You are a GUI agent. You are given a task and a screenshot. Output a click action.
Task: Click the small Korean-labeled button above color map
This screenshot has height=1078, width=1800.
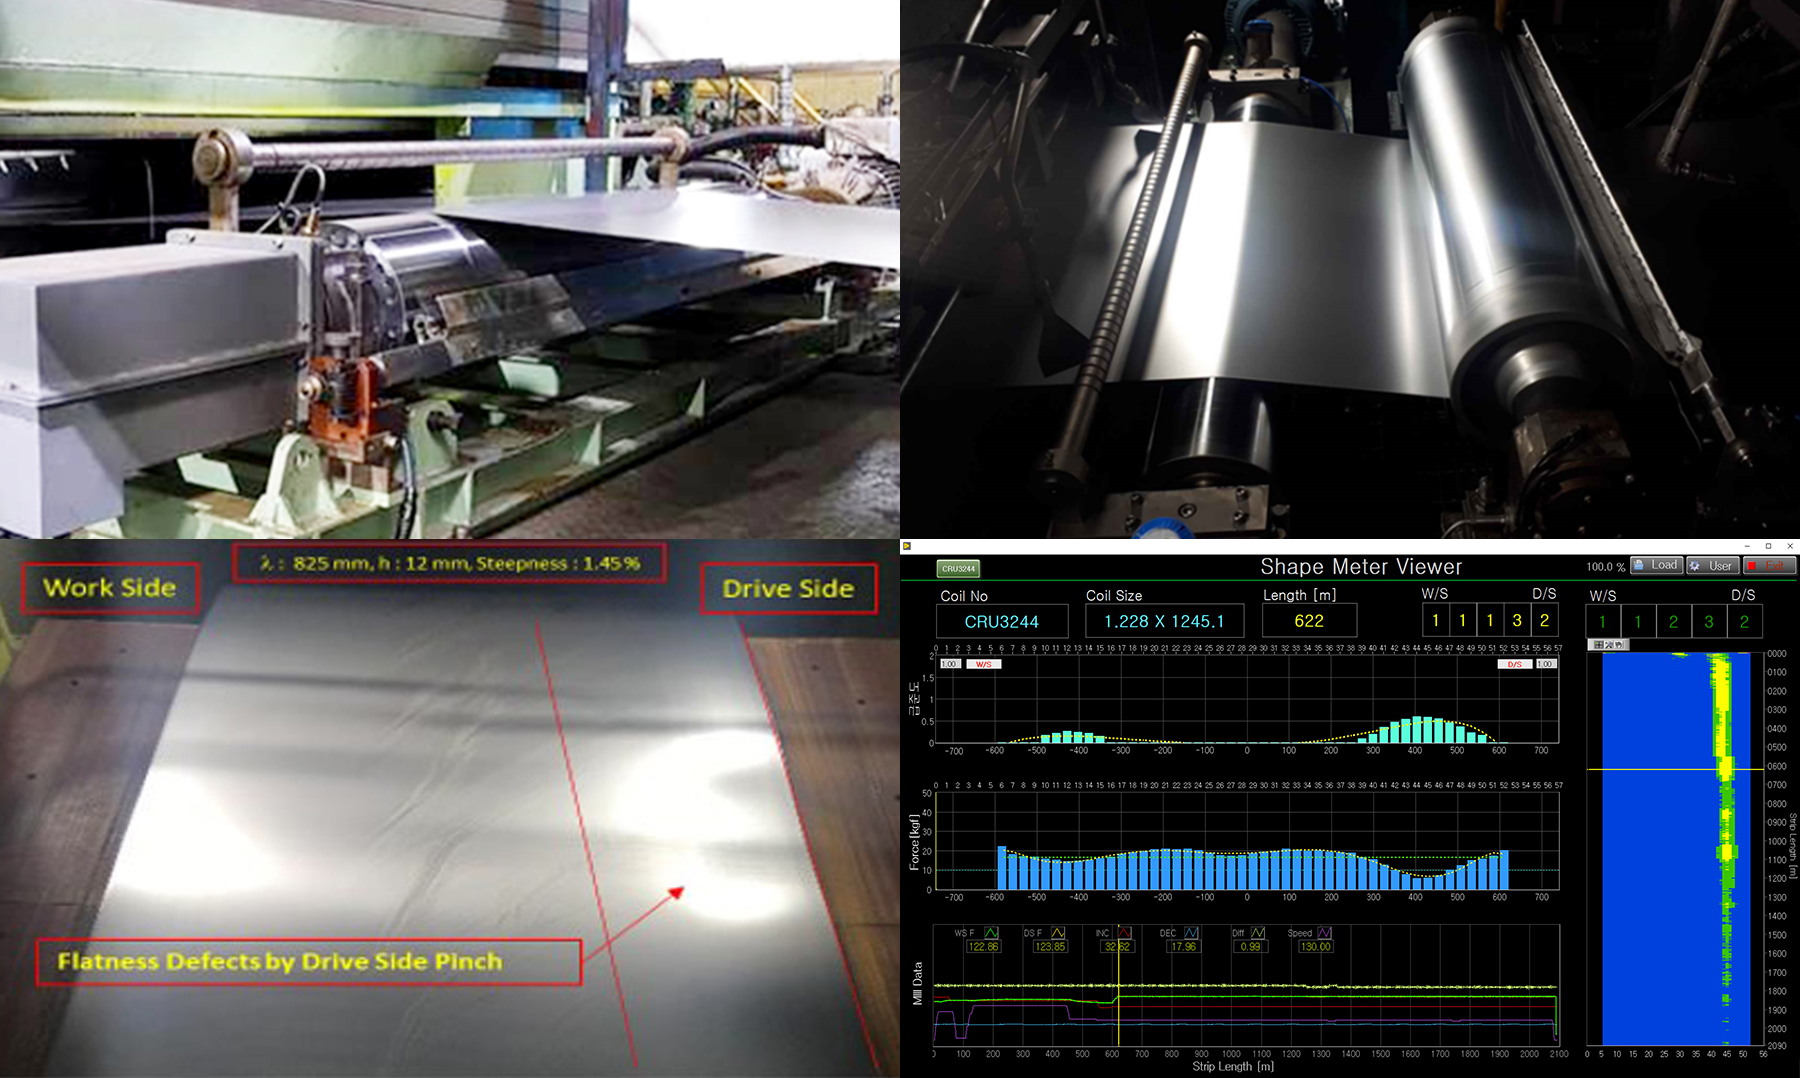pos(1608,645)
